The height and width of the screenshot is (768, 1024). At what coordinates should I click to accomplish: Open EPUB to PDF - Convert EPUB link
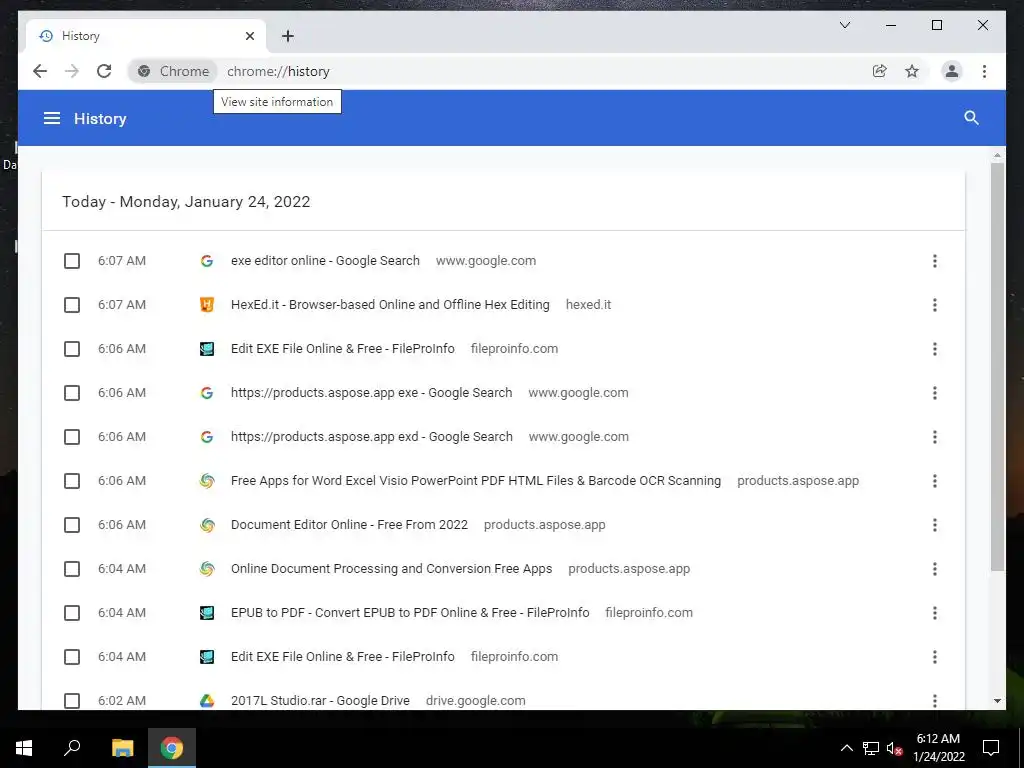(410, 613)
